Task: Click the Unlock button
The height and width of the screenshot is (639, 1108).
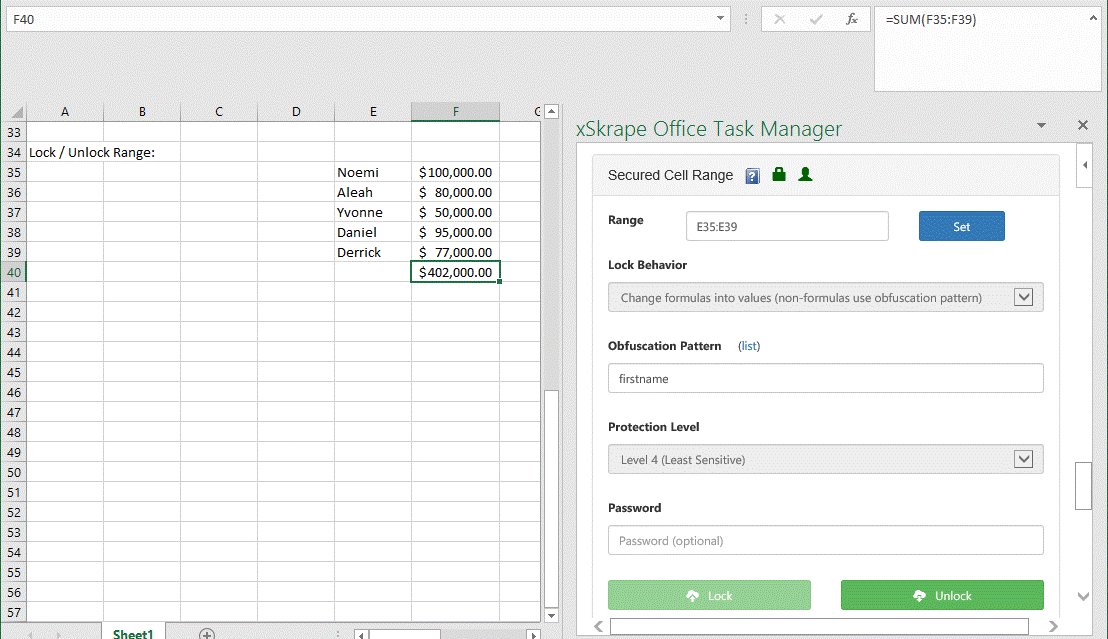Action: 942,595
